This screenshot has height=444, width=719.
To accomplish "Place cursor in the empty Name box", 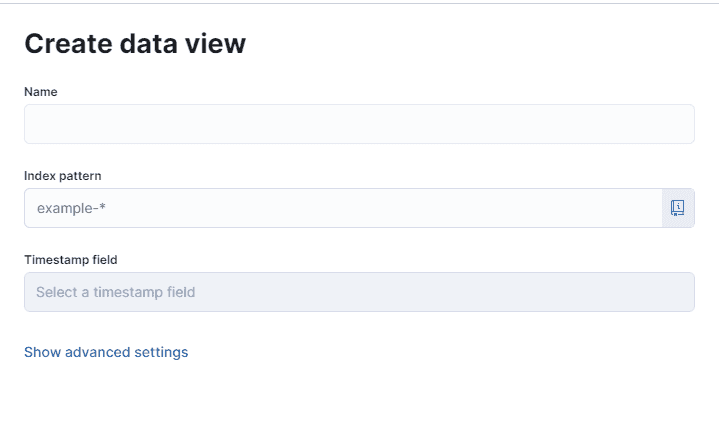I will pos(359,124).
